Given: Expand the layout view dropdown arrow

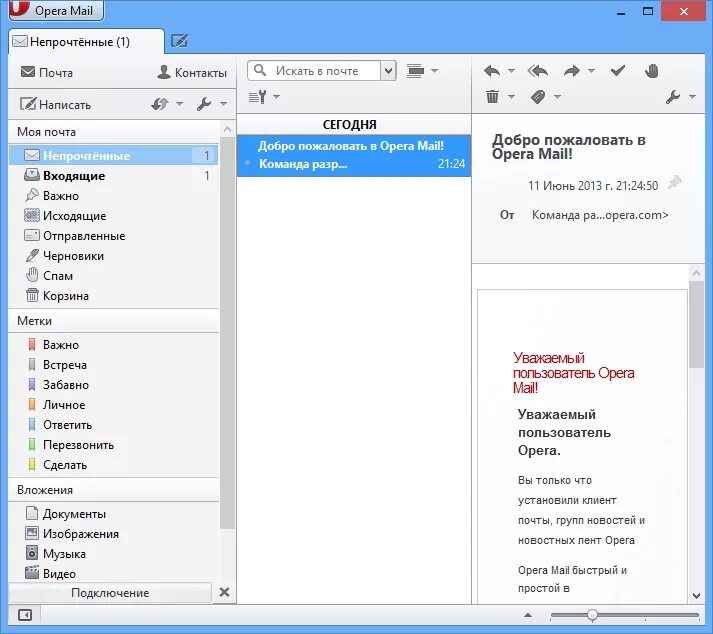Looking at the screenshot, I should coord(434,71).
